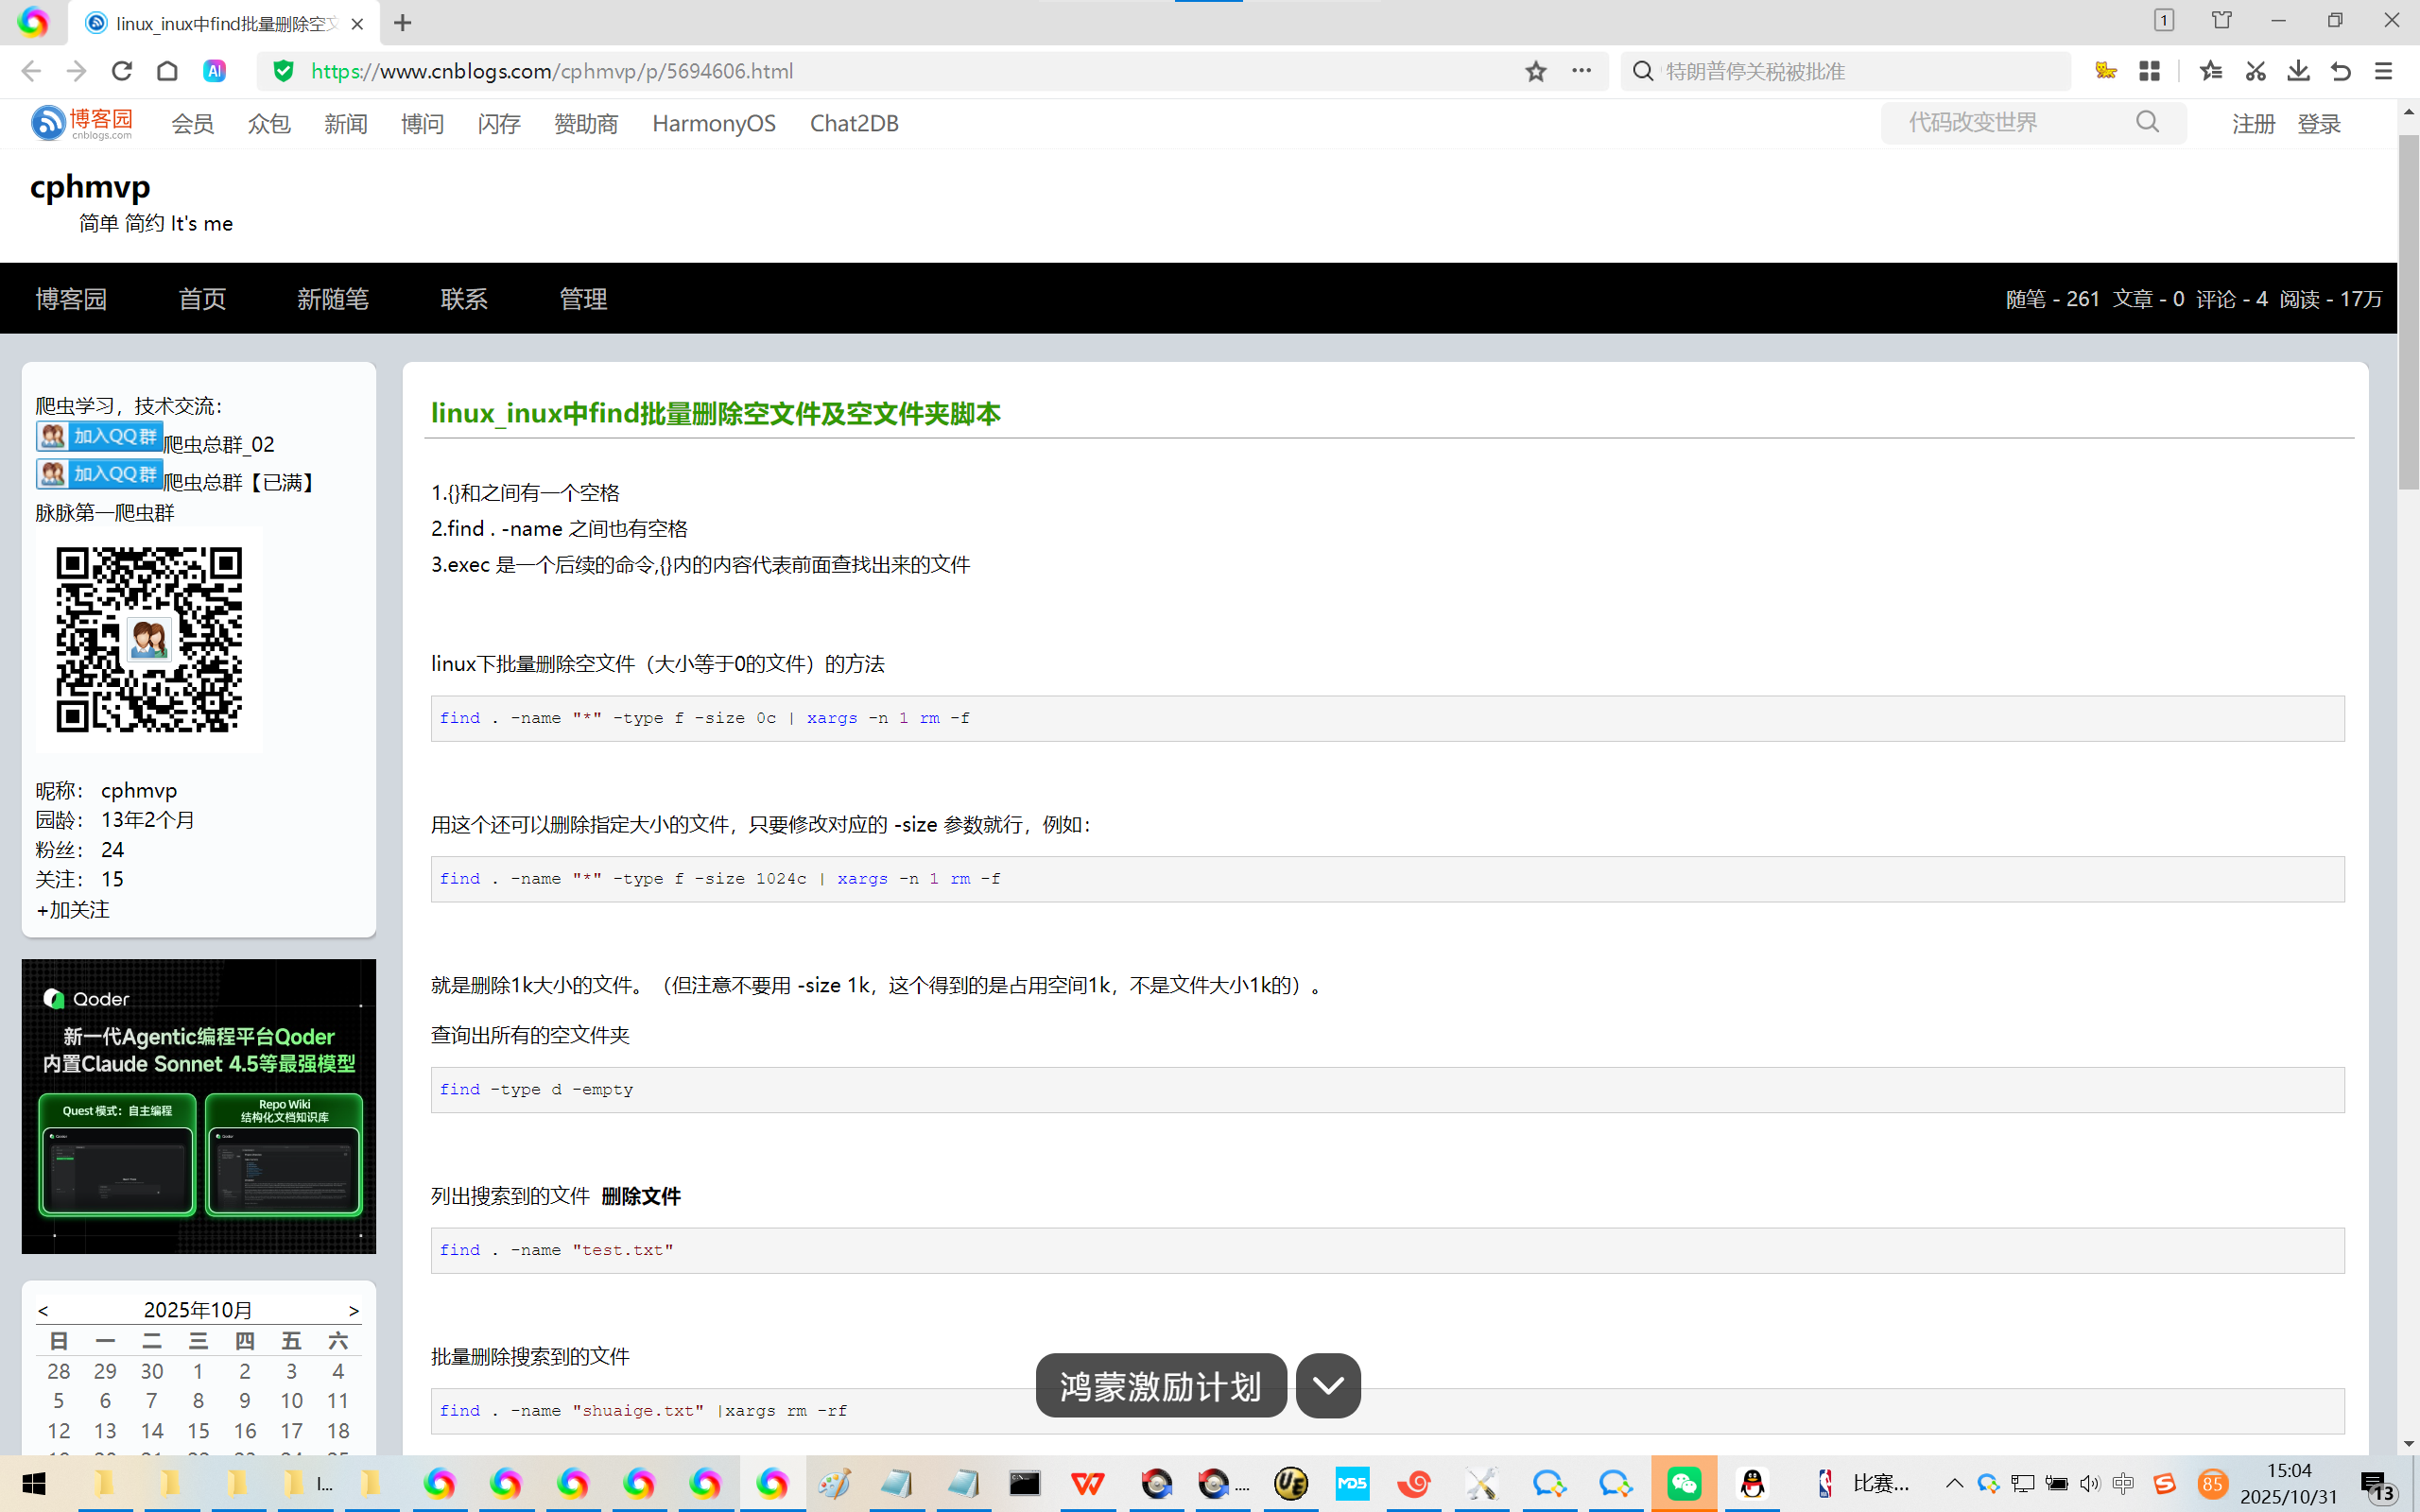Click the 登录 login link

tap(2318, 124)
